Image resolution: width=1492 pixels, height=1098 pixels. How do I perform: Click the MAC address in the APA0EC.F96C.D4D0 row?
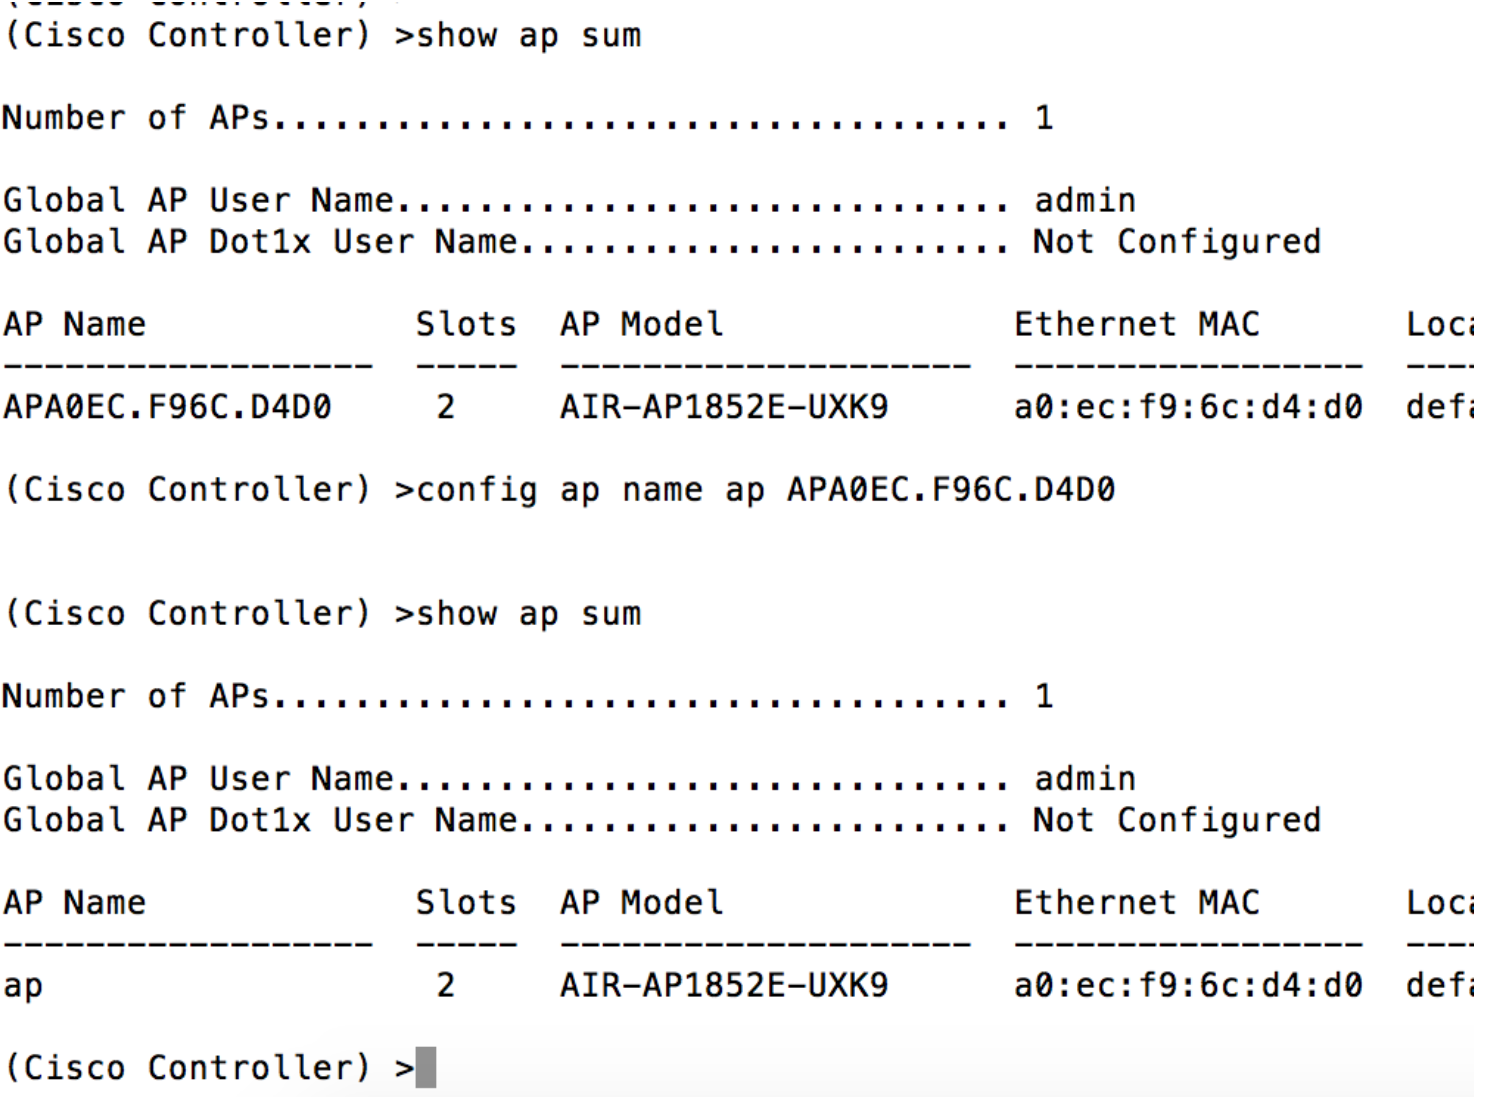(x=1187, y=407)
